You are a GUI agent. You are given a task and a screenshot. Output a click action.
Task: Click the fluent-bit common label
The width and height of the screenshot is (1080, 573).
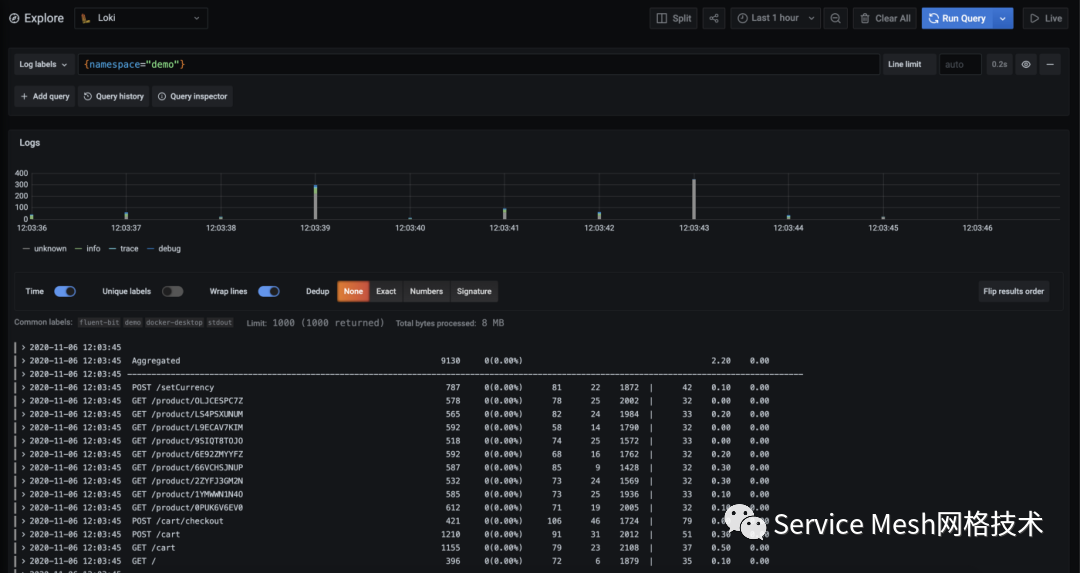click(x=99, y=322)
